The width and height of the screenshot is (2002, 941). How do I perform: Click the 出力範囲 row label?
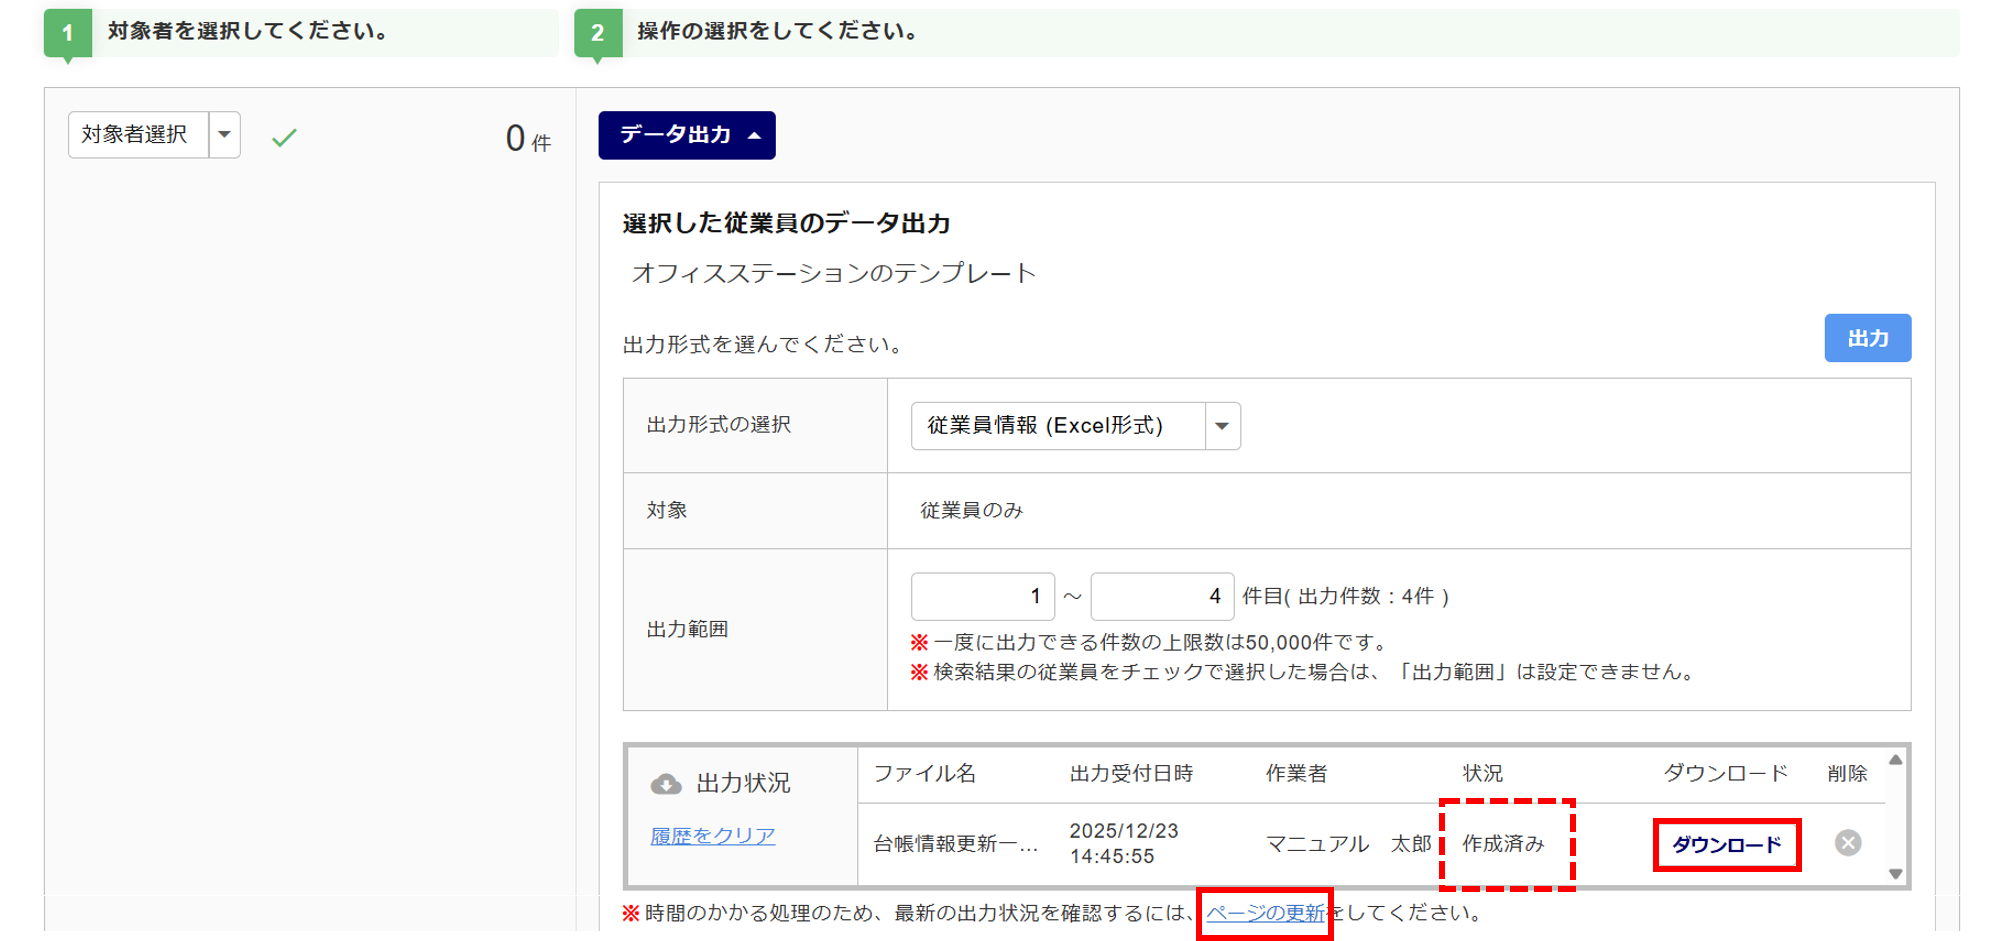687,630
